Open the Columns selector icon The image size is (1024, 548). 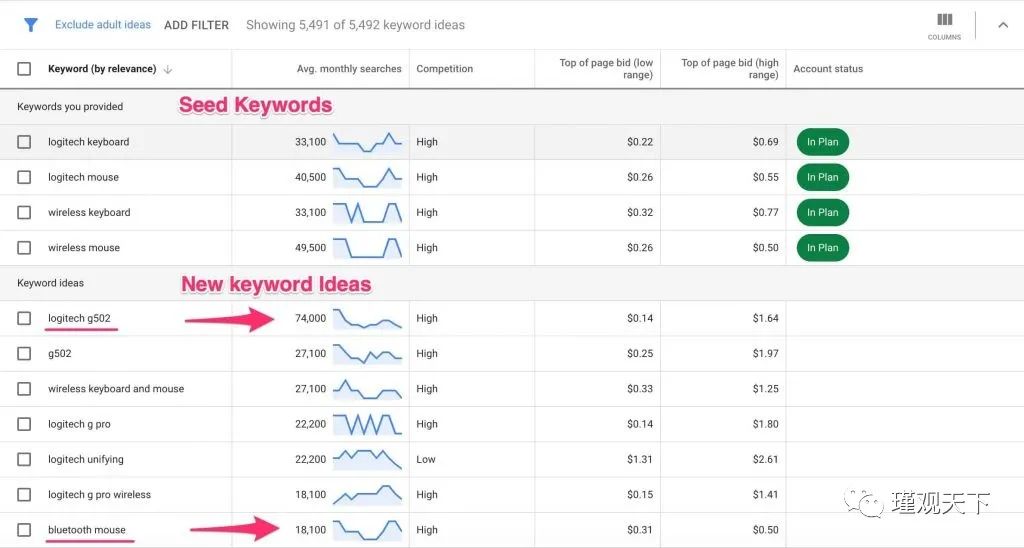click(944, 23)
